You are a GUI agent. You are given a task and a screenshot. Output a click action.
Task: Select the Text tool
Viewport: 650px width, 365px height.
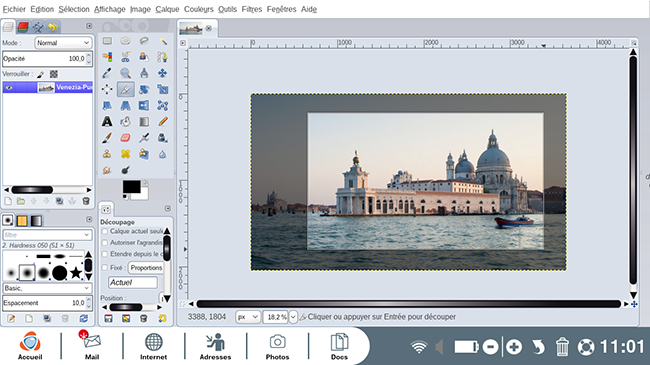(107, 122)
